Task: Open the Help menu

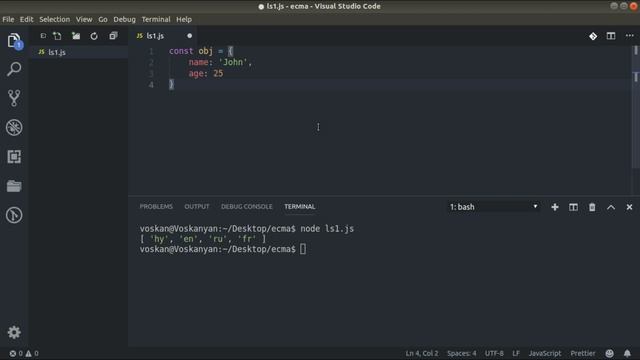Action: (184, 19)
